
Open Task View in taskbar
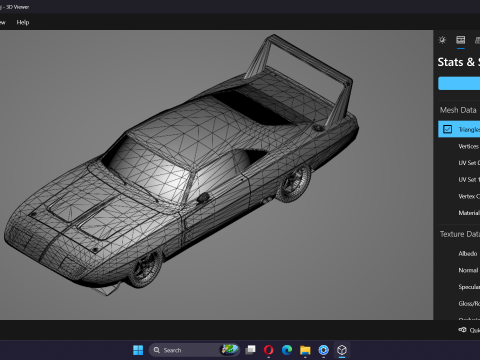click(250, 350)
